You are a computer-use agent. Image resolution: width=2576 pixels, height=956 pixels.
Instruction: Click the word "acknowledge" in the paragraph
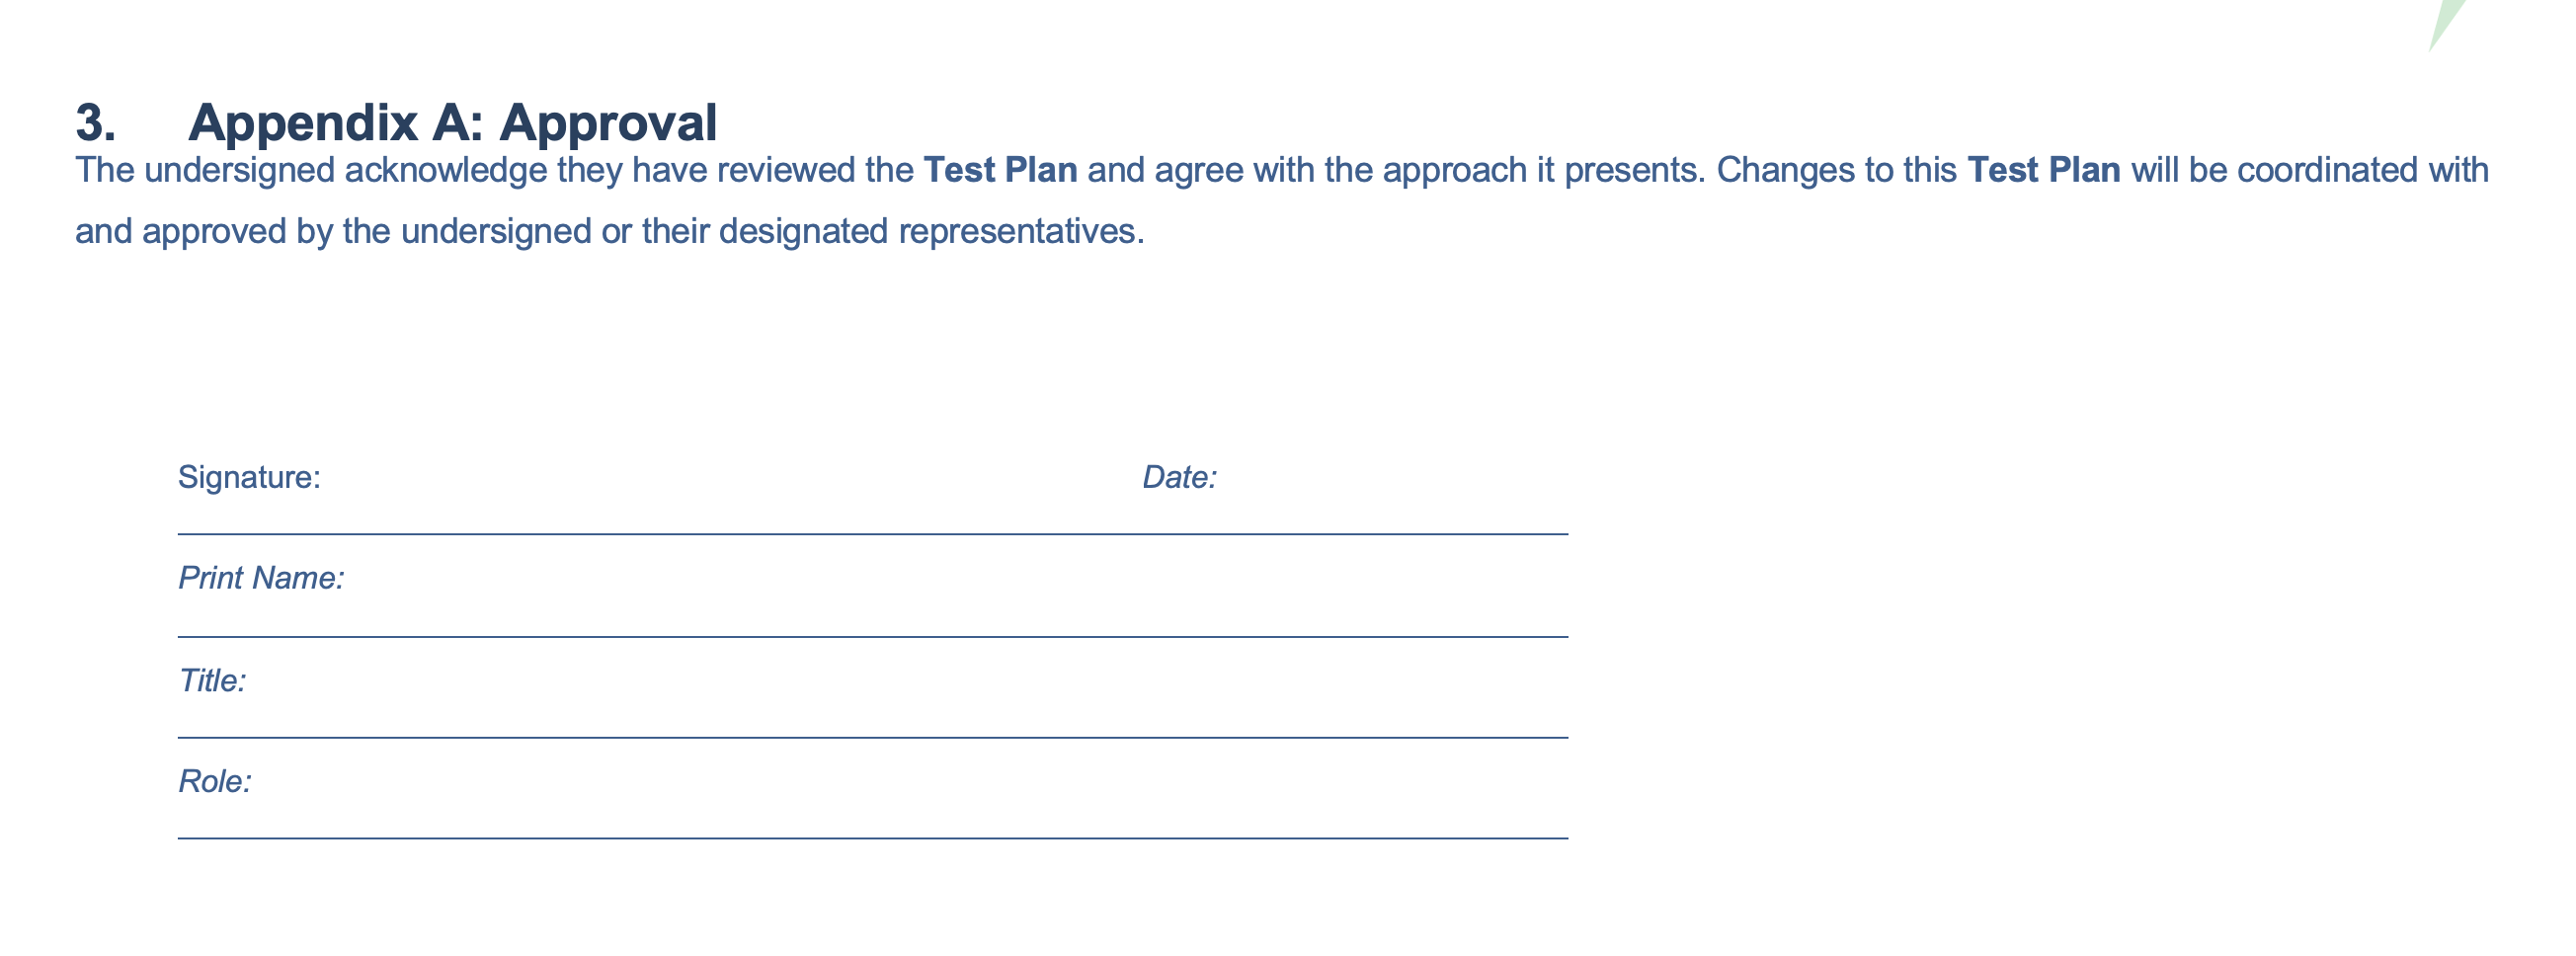point(446,171)
